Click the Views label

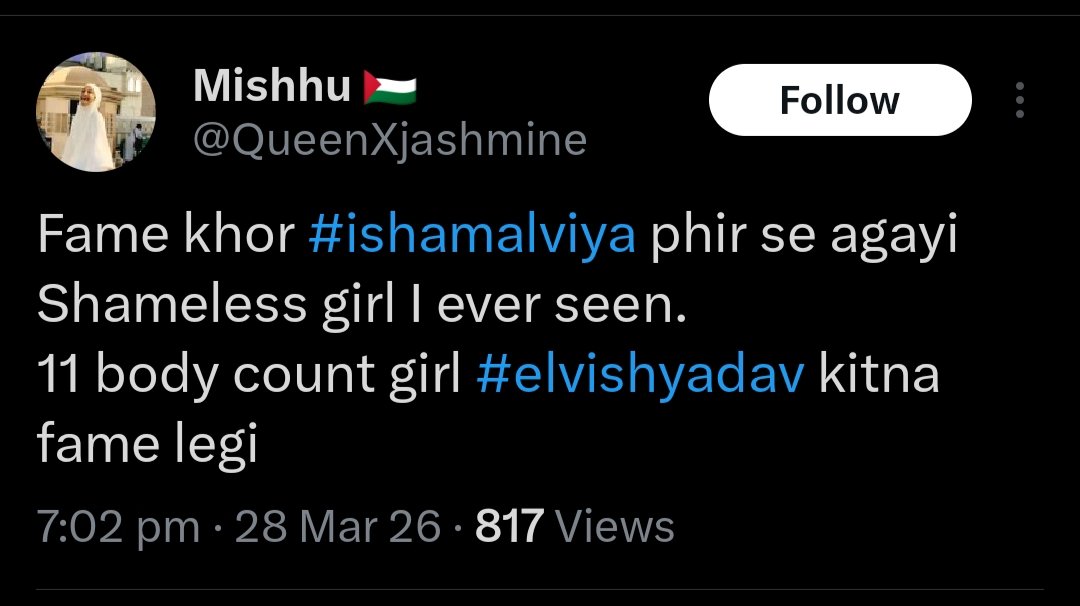pos(614,526)
